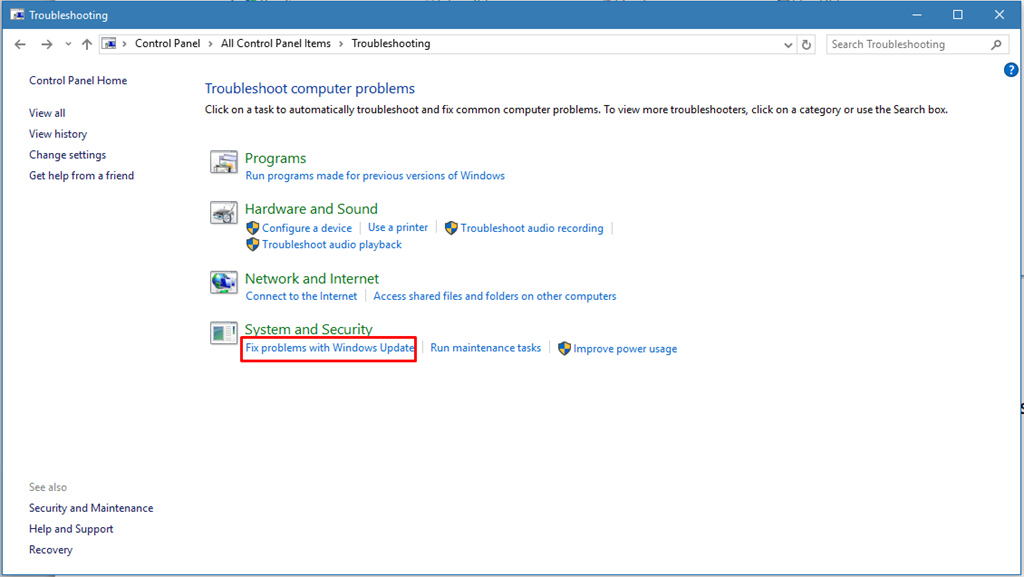
Task: Click the Hardware and Sound printer icon
Action: (x=223, y=212)
